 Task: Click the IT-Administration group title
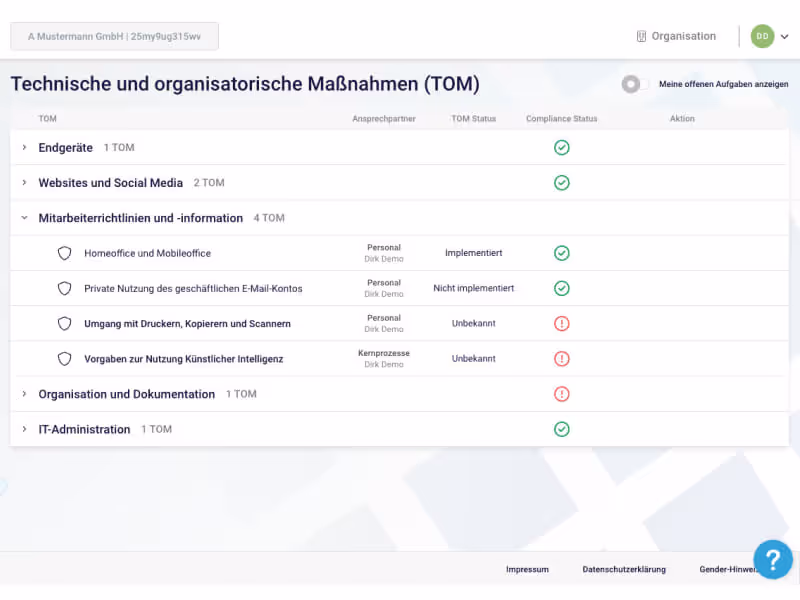[x=84, y=429]
